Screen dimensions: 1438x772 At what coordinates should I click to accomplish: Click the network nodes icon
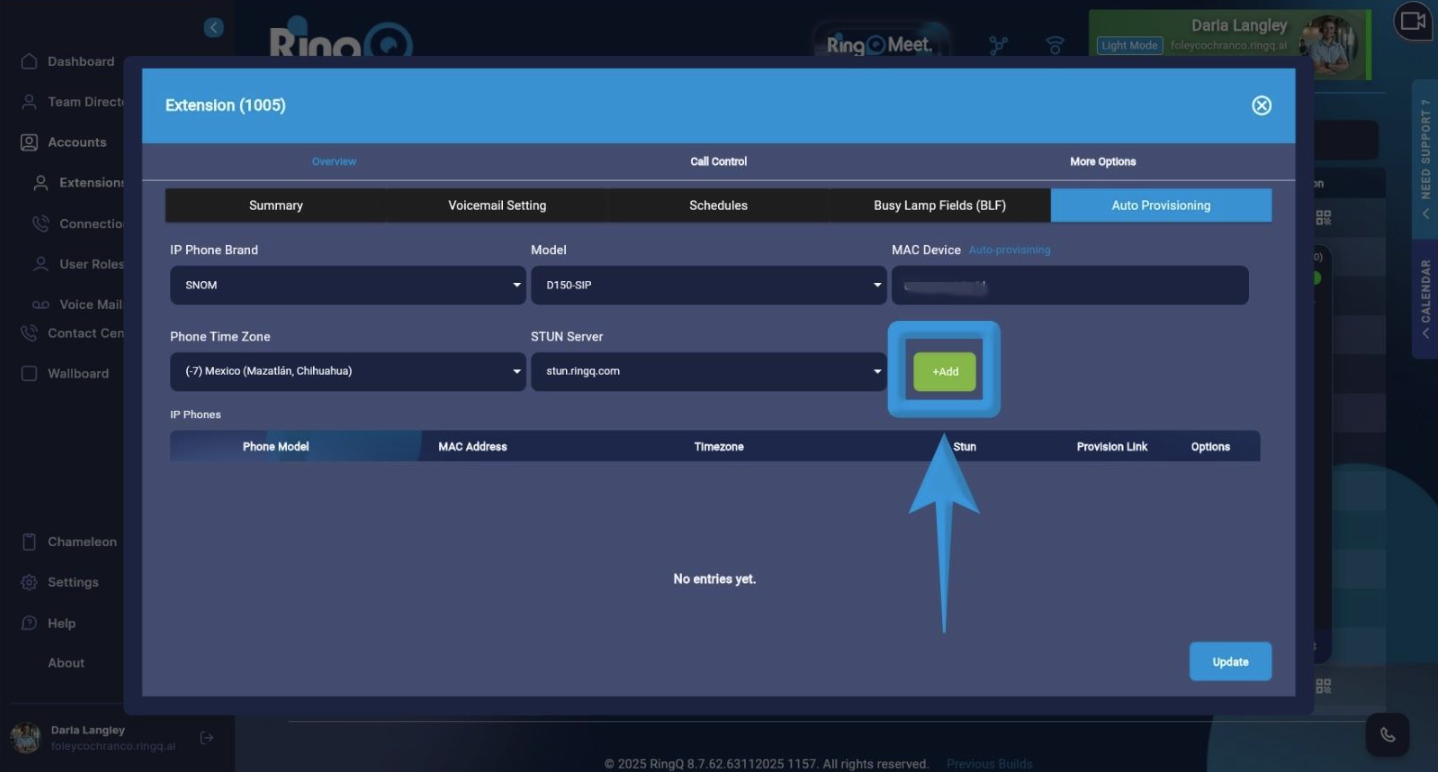tap(998, 46)
